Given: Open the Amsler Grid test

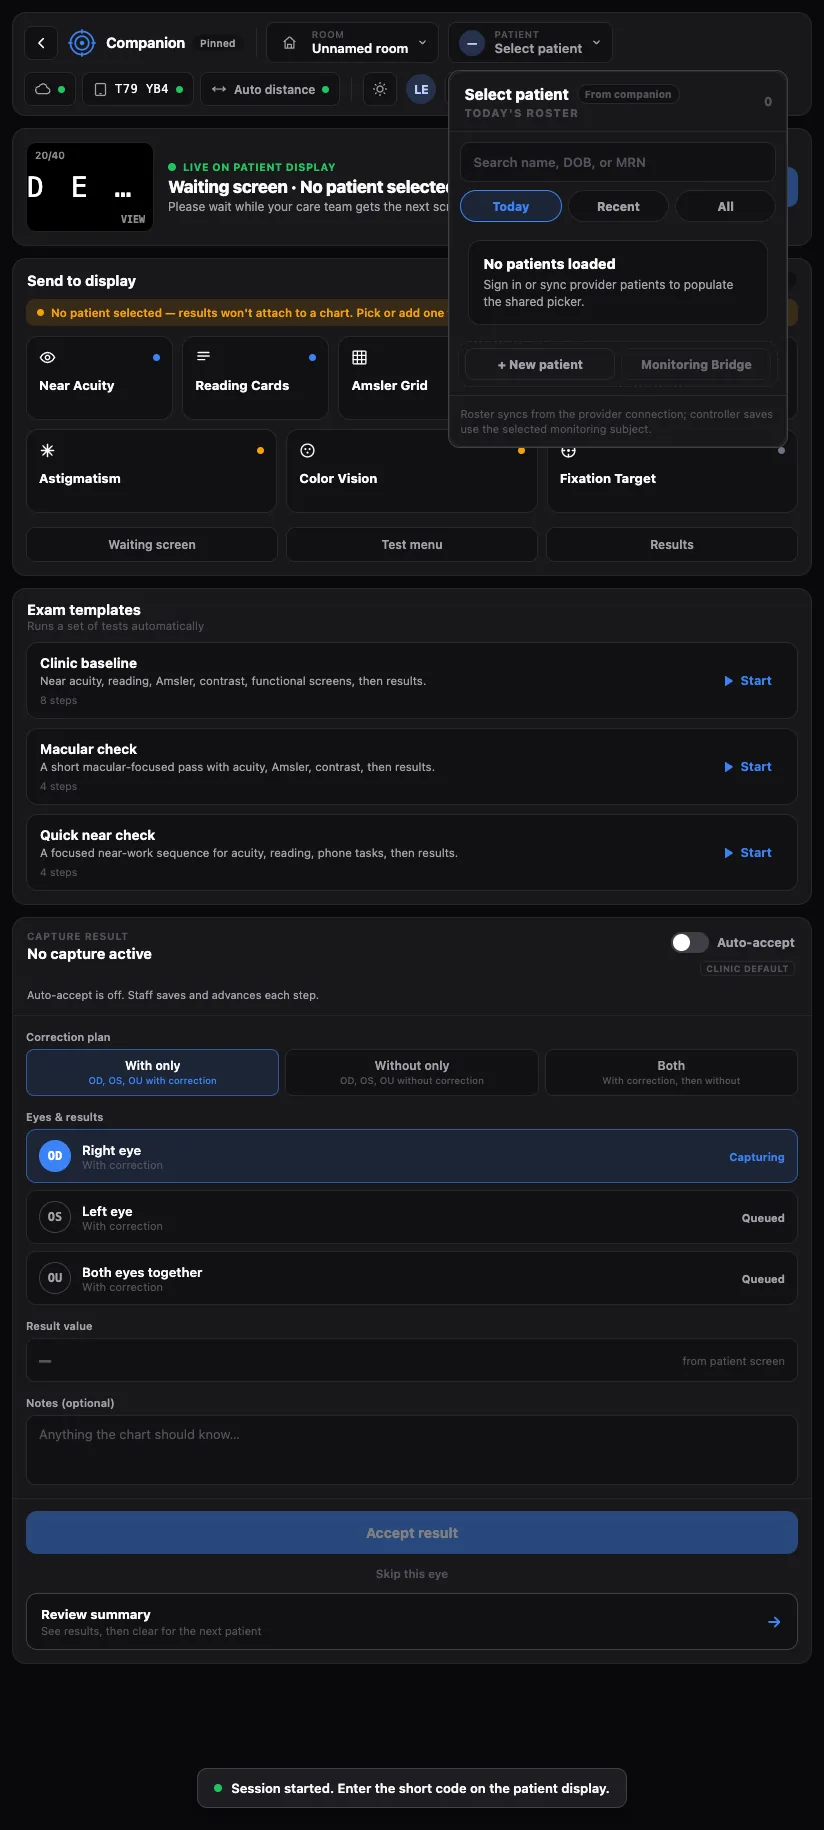Looking at the screenshot, I should (x=393, y=378).
